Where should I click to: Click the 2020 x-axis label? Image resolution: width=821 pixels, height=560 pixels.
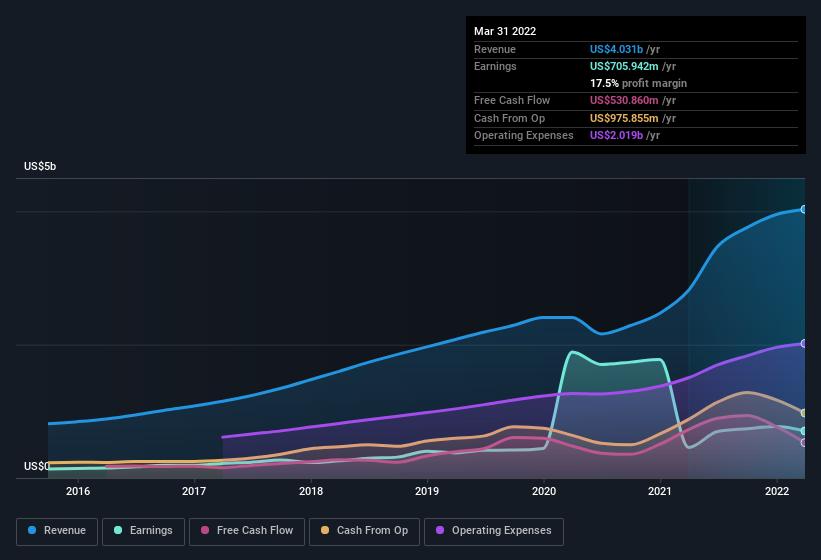(x=543, y=491)
